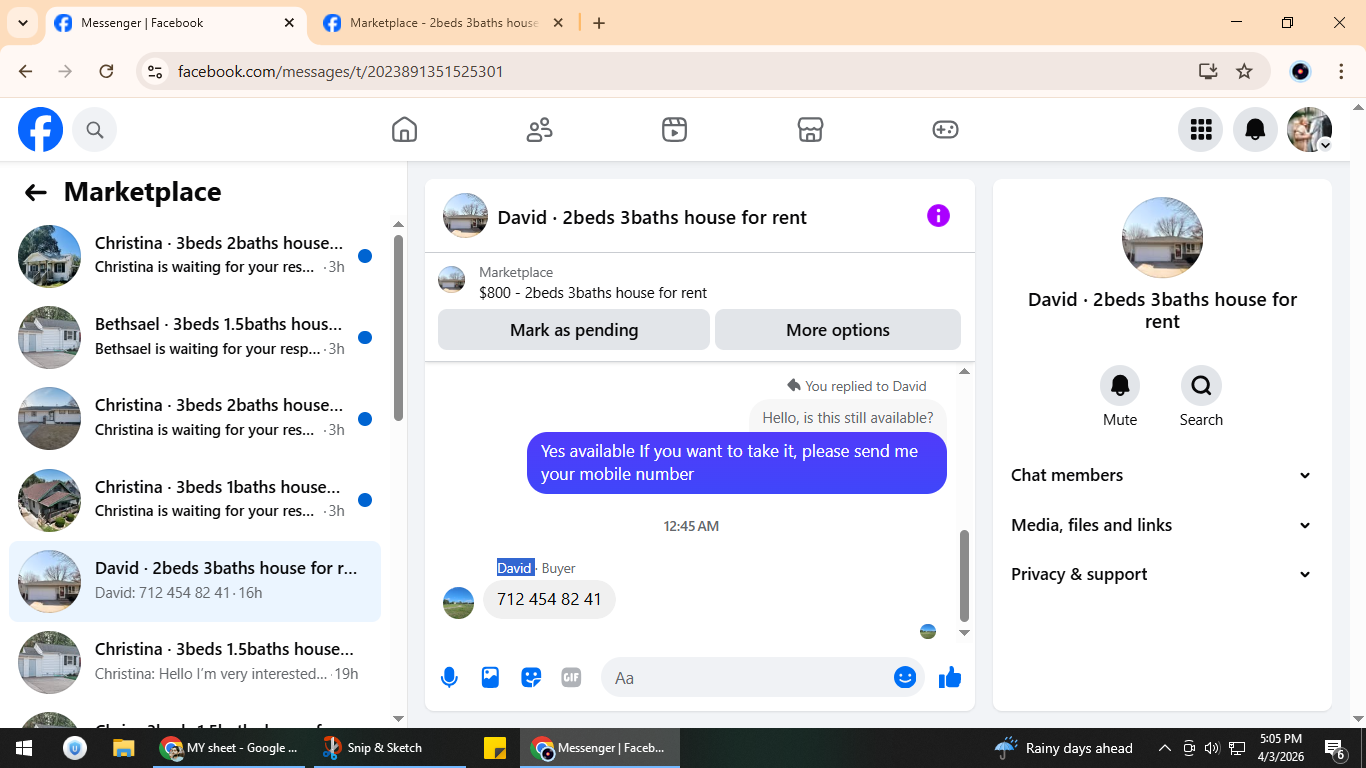Open Sticky Notes taskbar icon
The width and height of the screenshot is (1366, 768).
[494, 748]
